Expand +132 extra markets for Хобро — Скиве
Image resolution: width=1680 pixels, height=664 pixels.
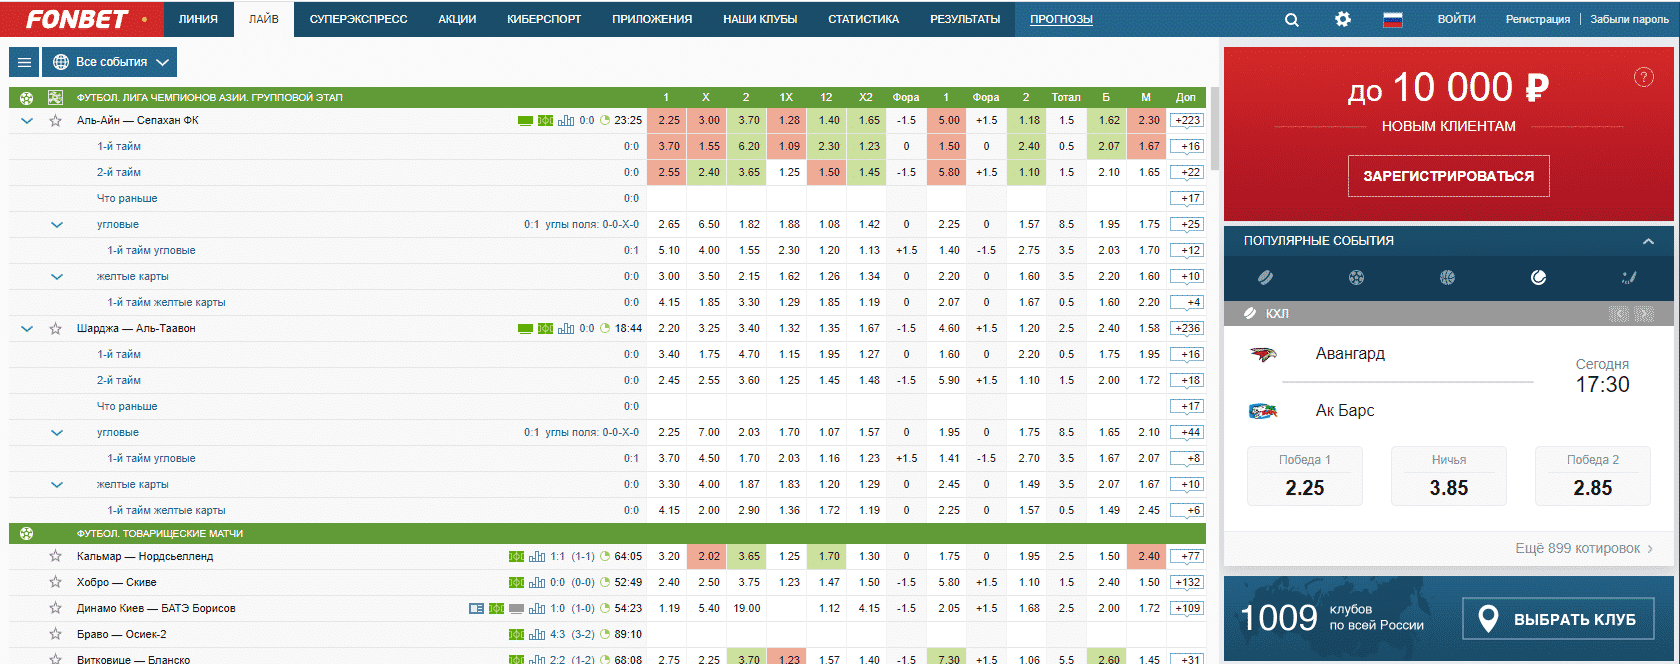pos(1187,583)
